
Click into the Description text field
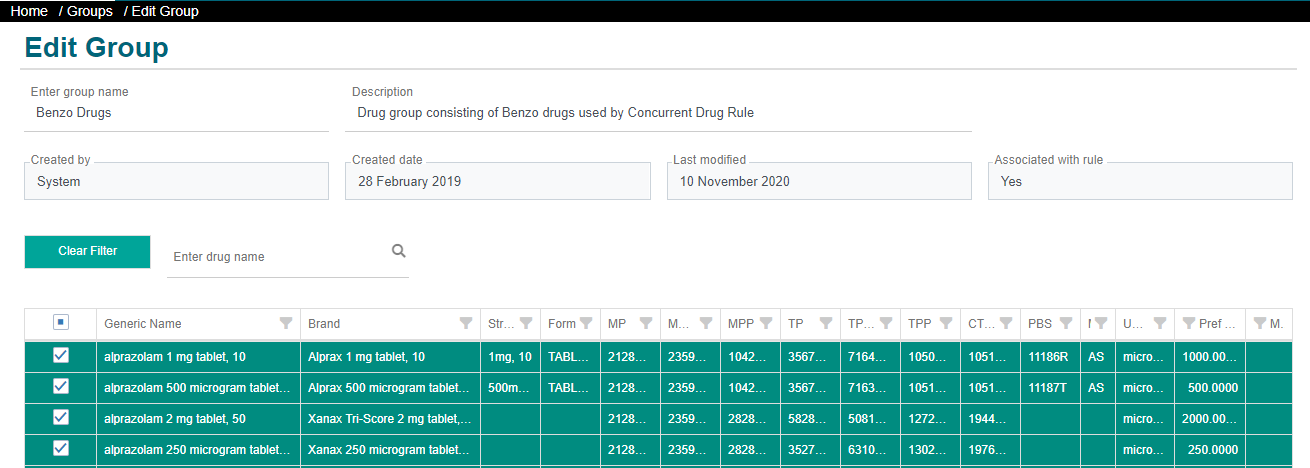(x=660, y=113)
